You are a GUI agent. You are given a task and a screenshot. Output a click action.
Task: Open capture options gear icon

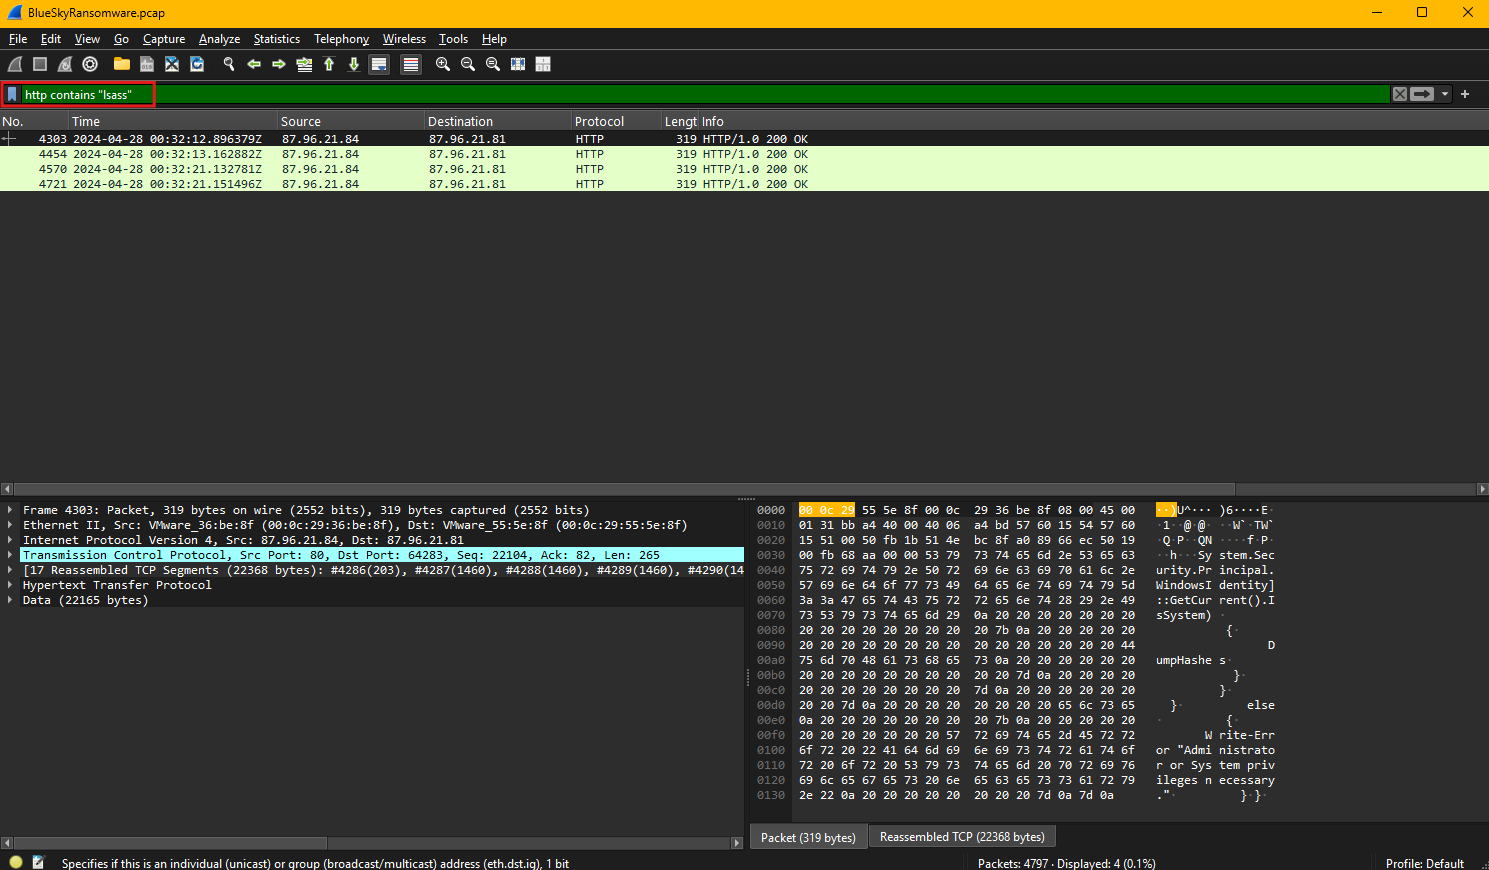point(90,64)
